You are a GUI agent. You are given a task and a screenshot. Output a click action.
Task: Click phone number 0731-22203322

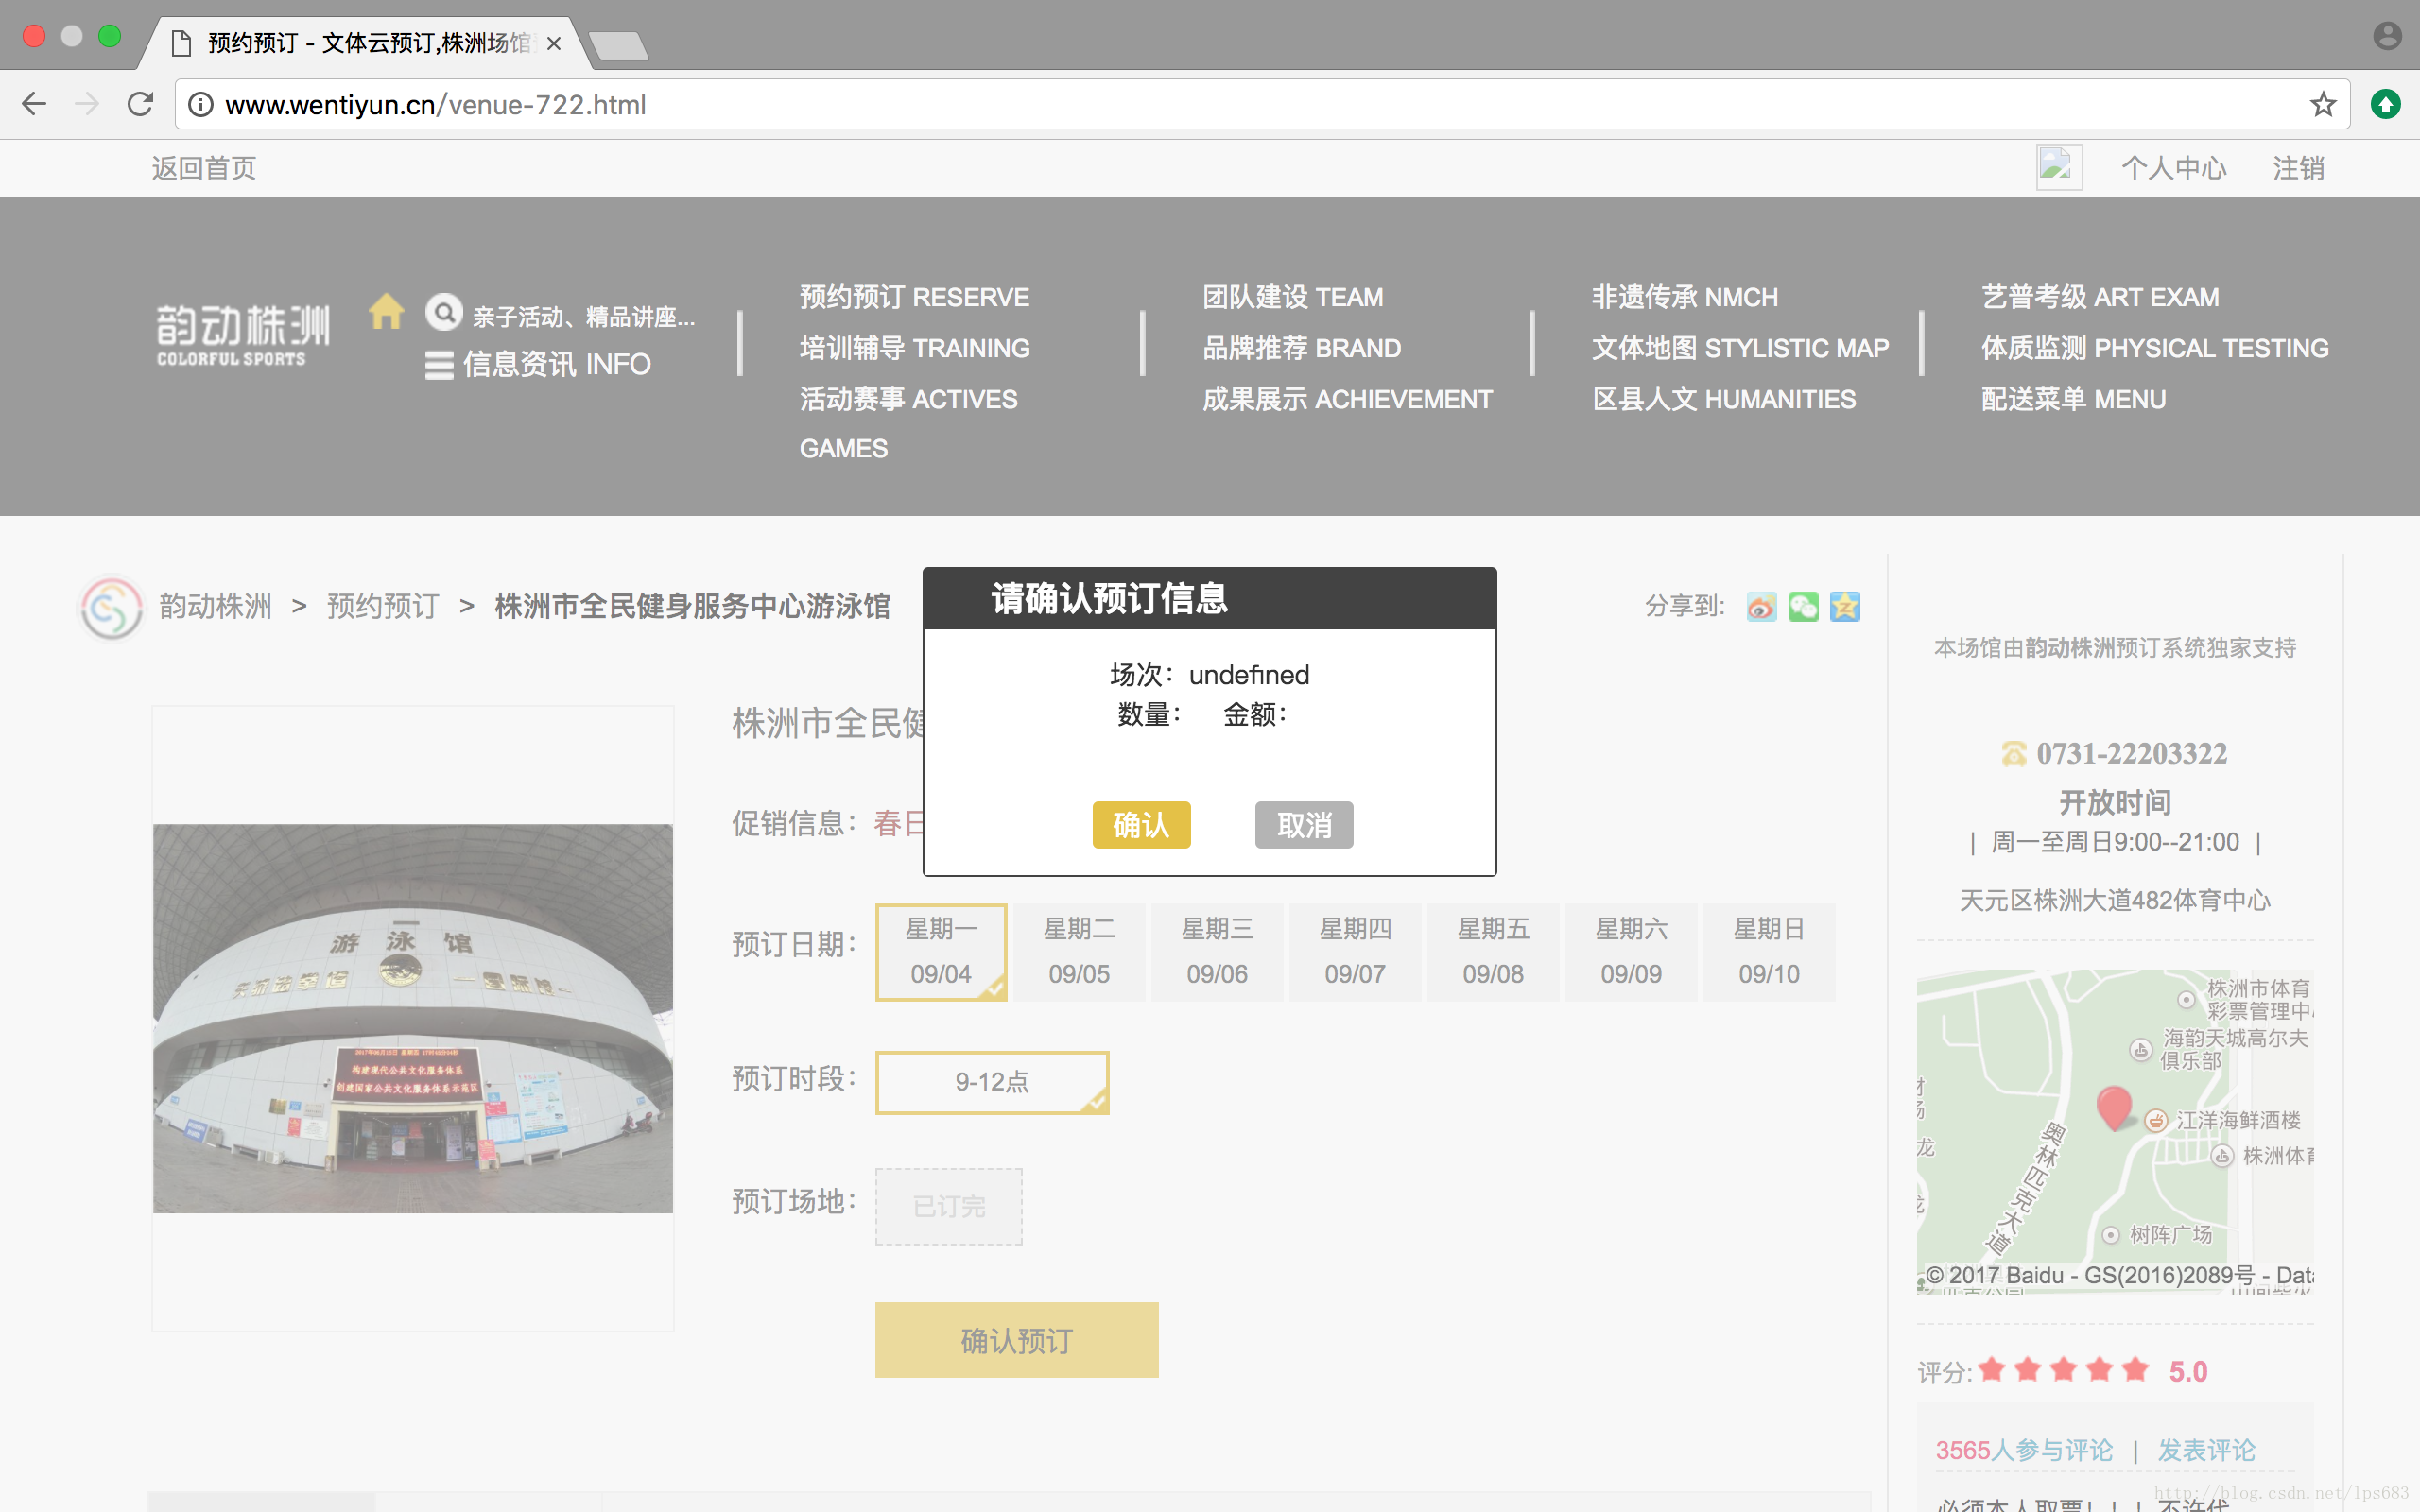pos(2132,753)
